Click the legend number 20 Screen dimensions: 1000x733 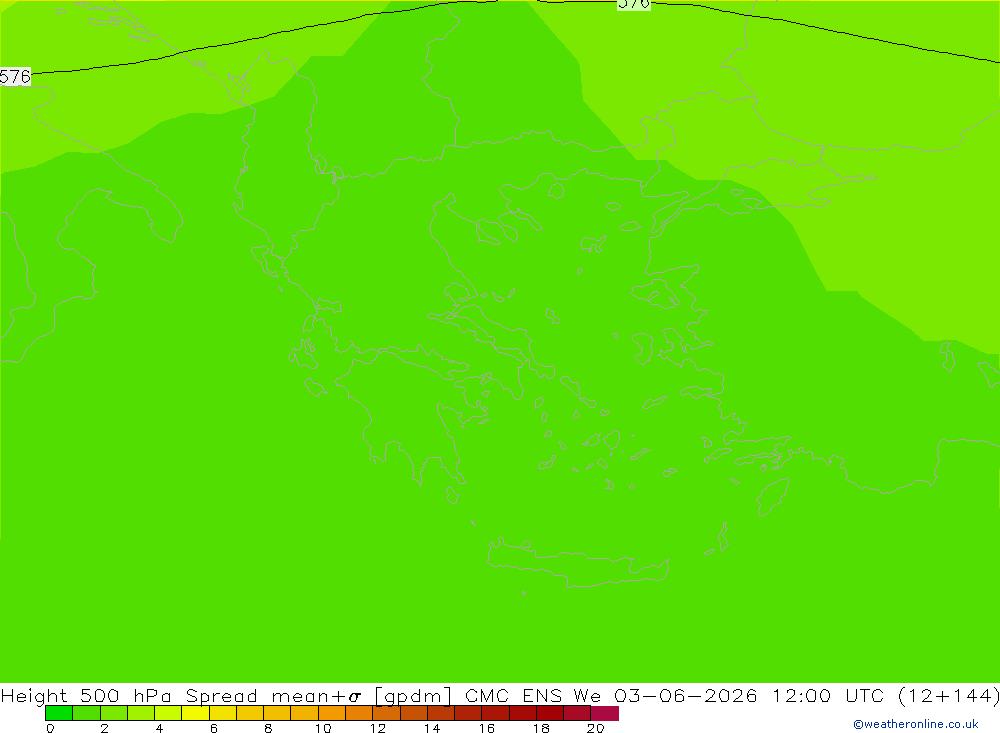pos(596,728)
